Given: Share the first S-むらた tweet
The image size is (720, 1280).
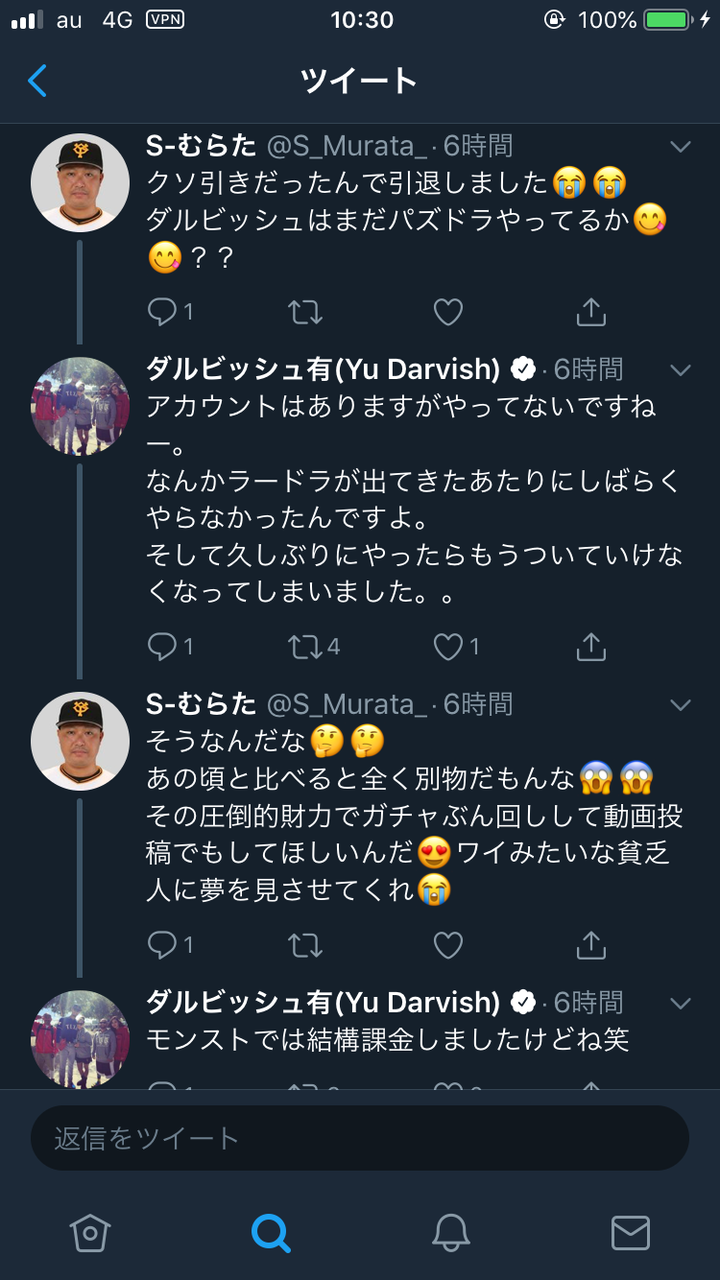Looking at the screenshot, I should click(x=591, y=312).
